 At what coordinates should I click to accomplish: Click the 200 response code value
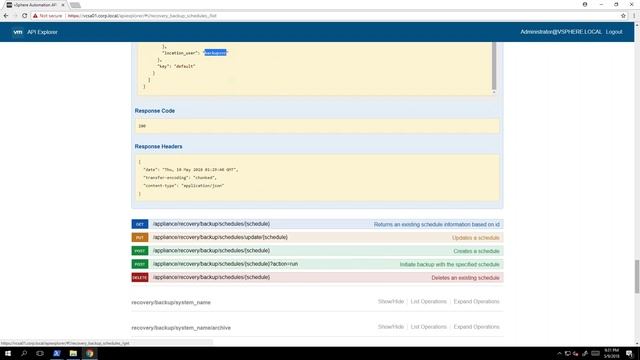142,126
